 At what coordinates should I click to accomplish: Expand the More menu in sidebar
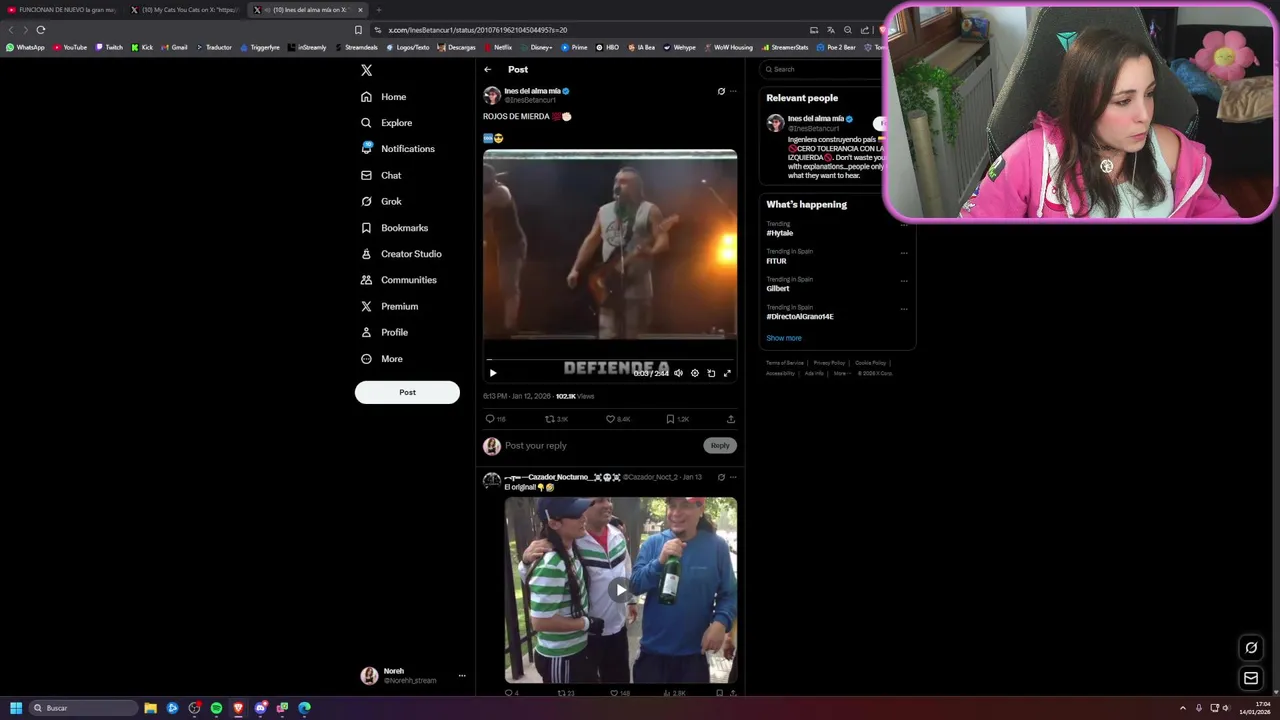[x=381, y=359]
